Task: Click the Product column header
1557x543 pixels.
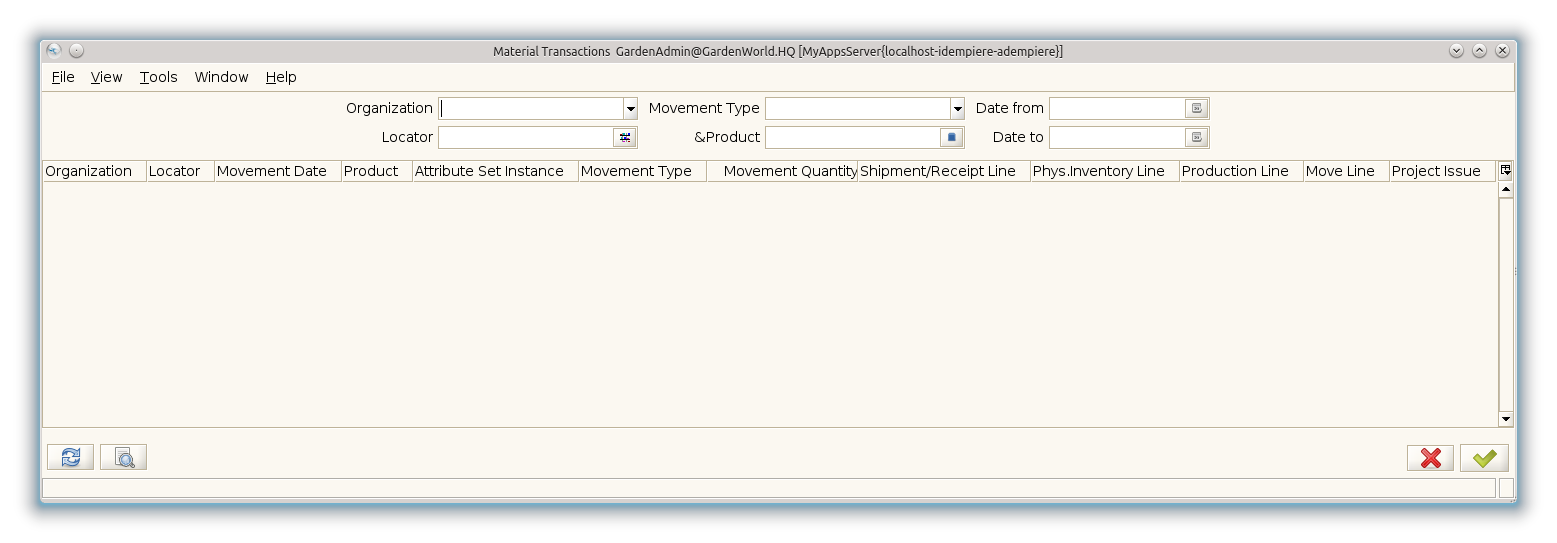Action: (x=371, y=171)
